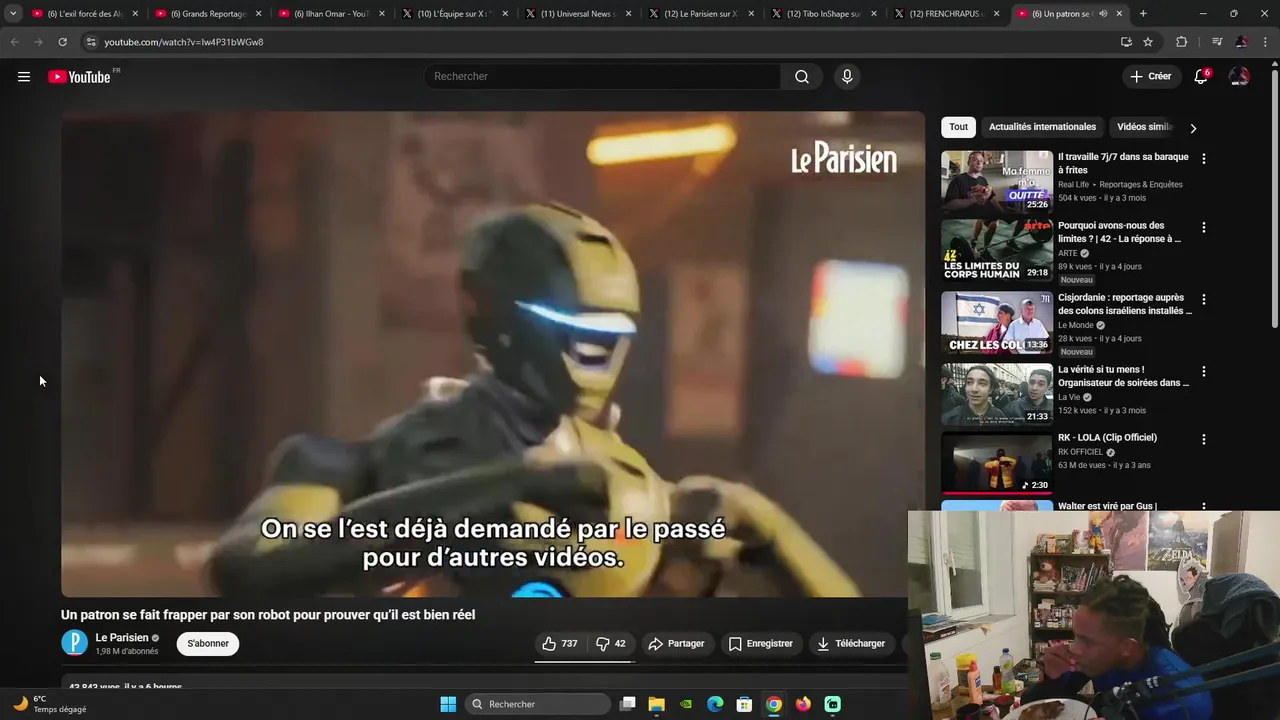Screen dimensions: 1280x720
Task: Save the video with Enregistrer
Action: (760, 644)
